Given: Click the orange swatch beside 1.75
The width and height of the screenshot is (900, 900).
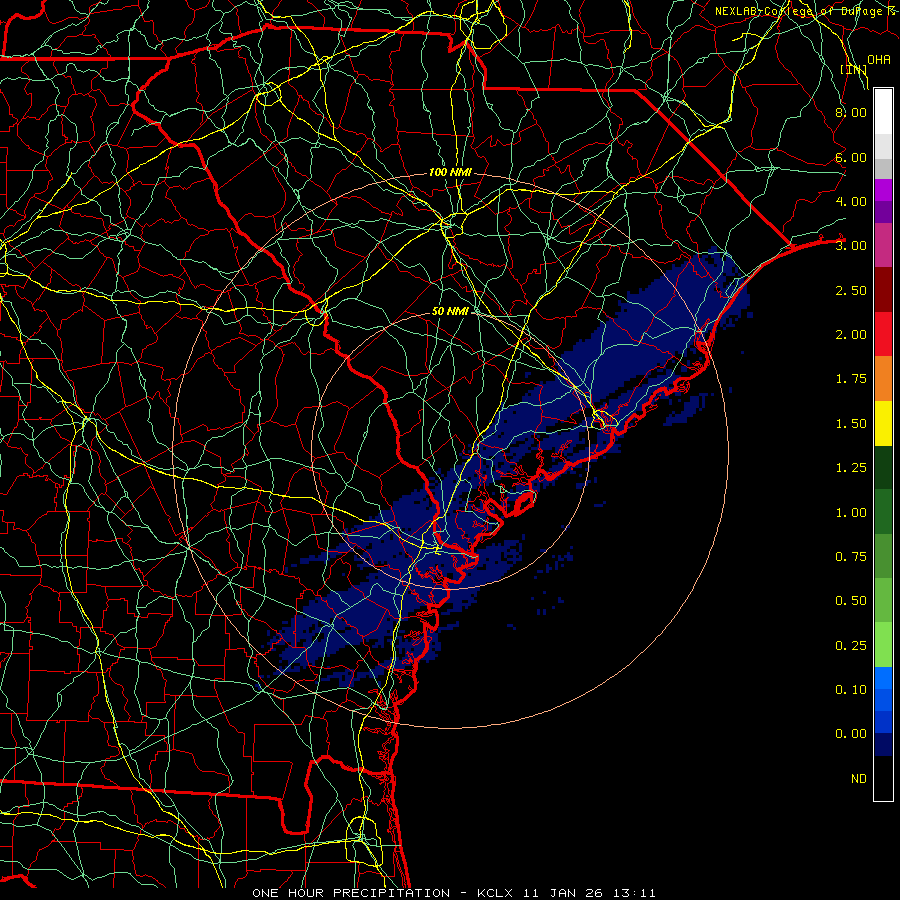Looking at the screenshot, I should [883, 378].
